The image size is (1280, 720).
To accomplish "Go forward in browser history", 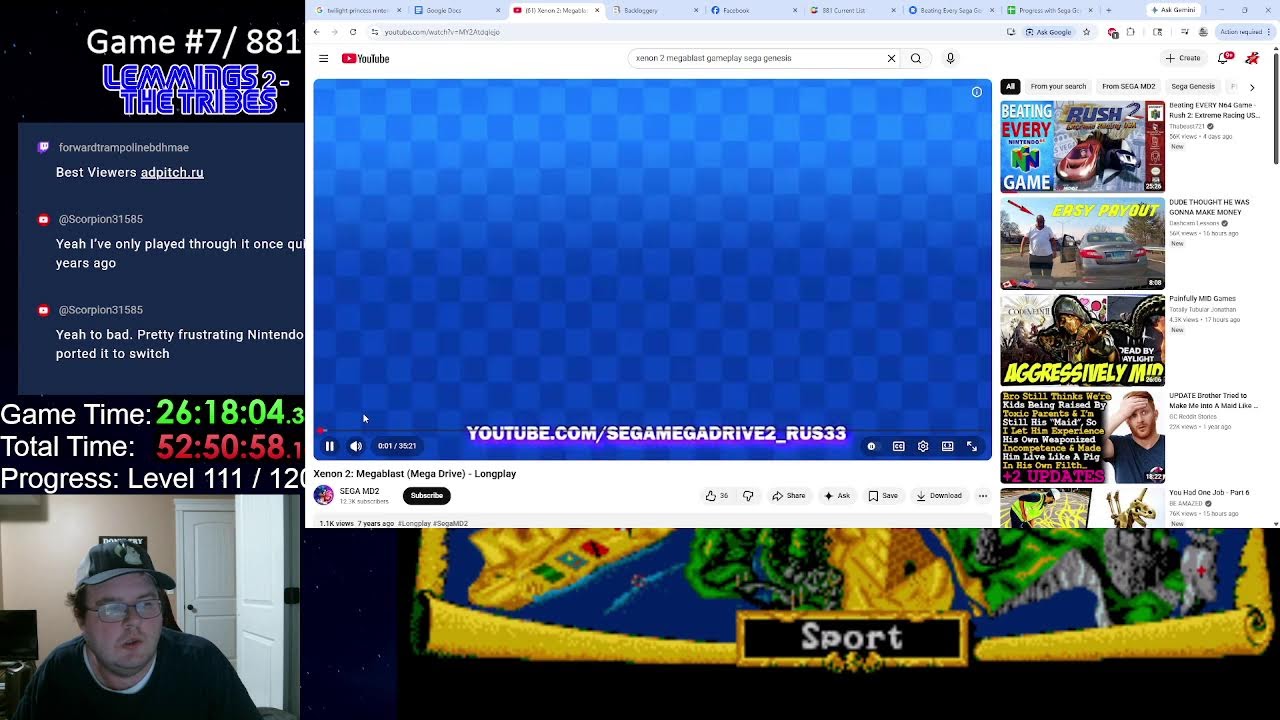I will tap(335, 32).
